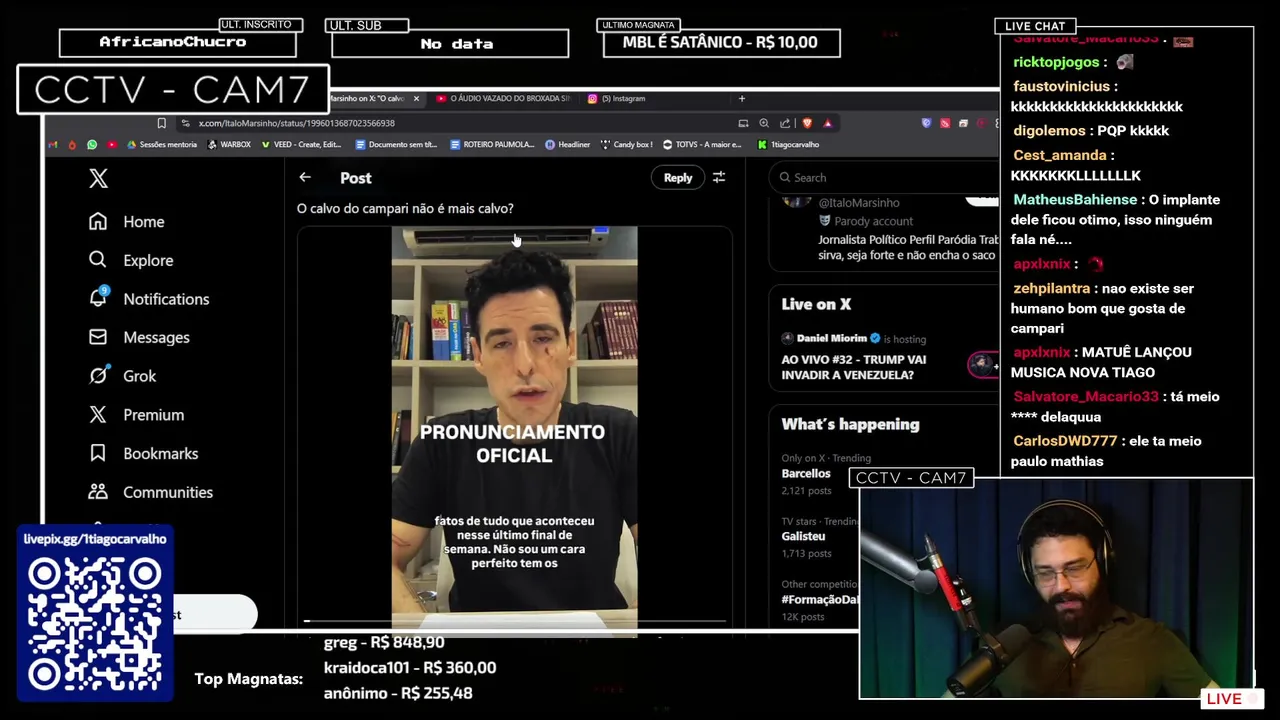Open the @ItaloMarsinho profile handle

(x=859, y=202)
